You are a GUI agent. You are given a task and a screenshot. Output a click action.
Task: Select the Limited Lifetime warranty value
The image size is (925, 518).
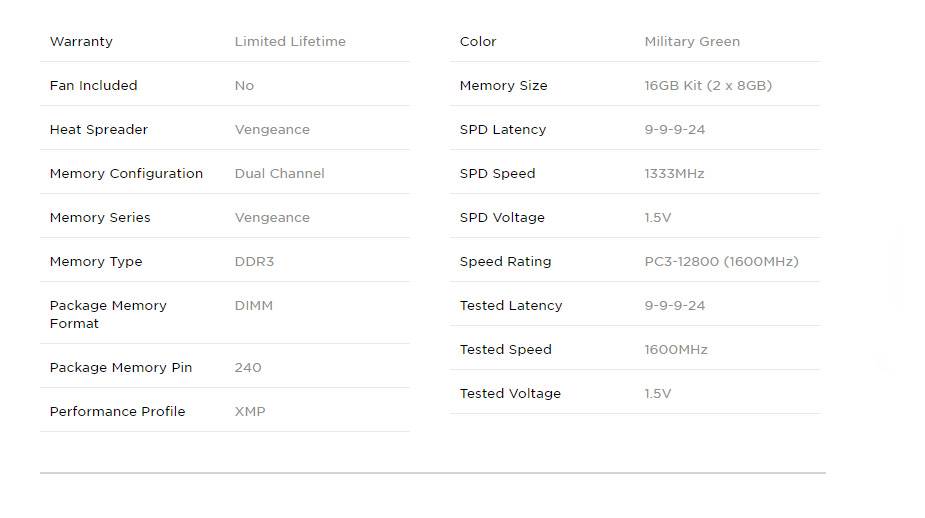(x=290, y=41)
